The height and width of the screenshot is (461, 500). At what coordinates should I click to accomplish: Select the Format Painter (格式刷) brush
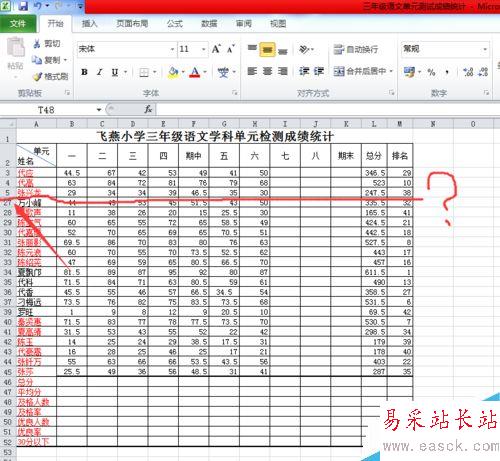pos(37,77)
